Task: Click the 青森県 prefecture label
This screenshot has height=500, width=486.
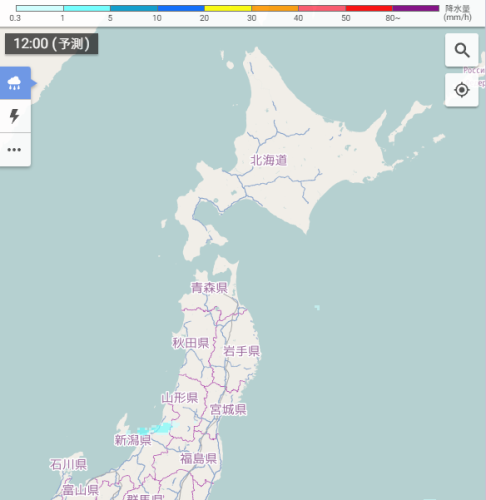Action: click(x=209, y=288)
